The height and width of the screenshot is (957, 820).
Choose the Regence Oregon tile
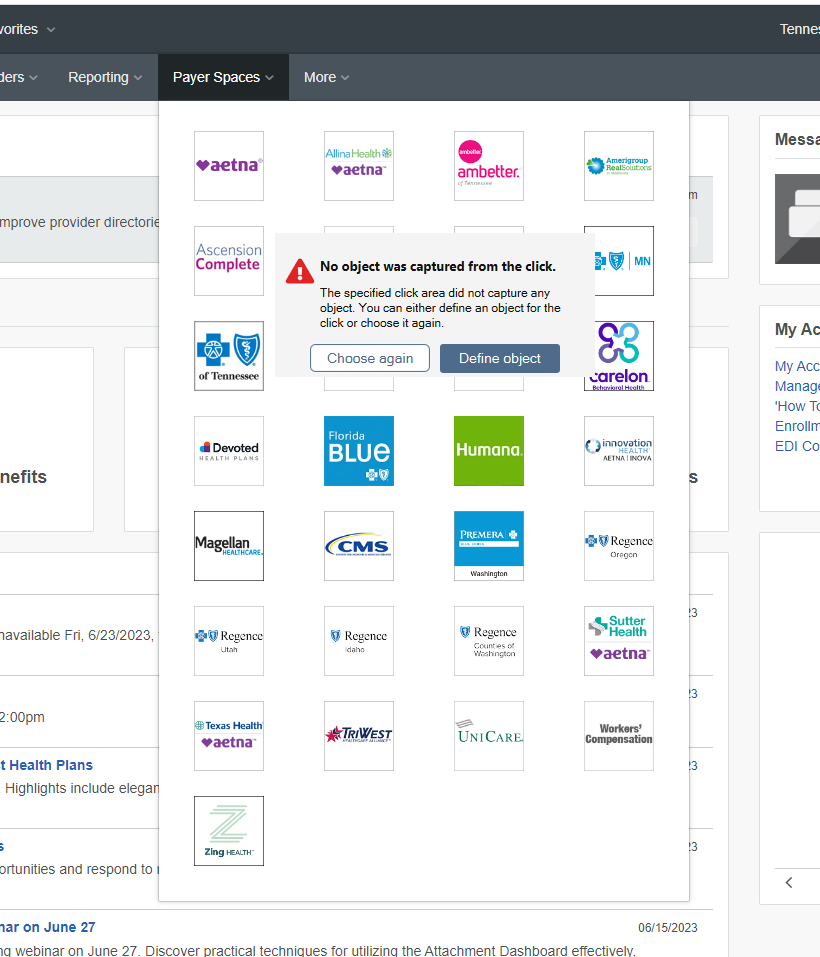[619, 546]
